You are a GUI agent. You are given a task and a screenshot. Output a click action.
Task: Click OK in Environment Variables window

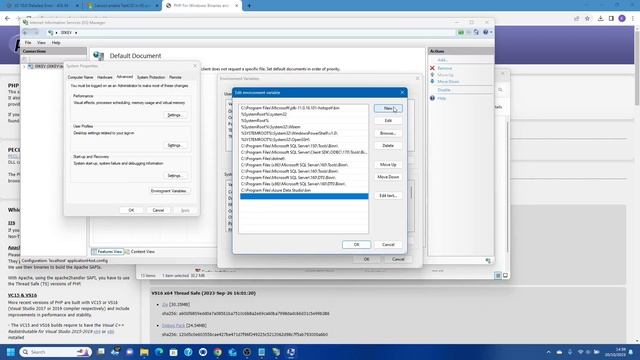[x=366, y=259]
